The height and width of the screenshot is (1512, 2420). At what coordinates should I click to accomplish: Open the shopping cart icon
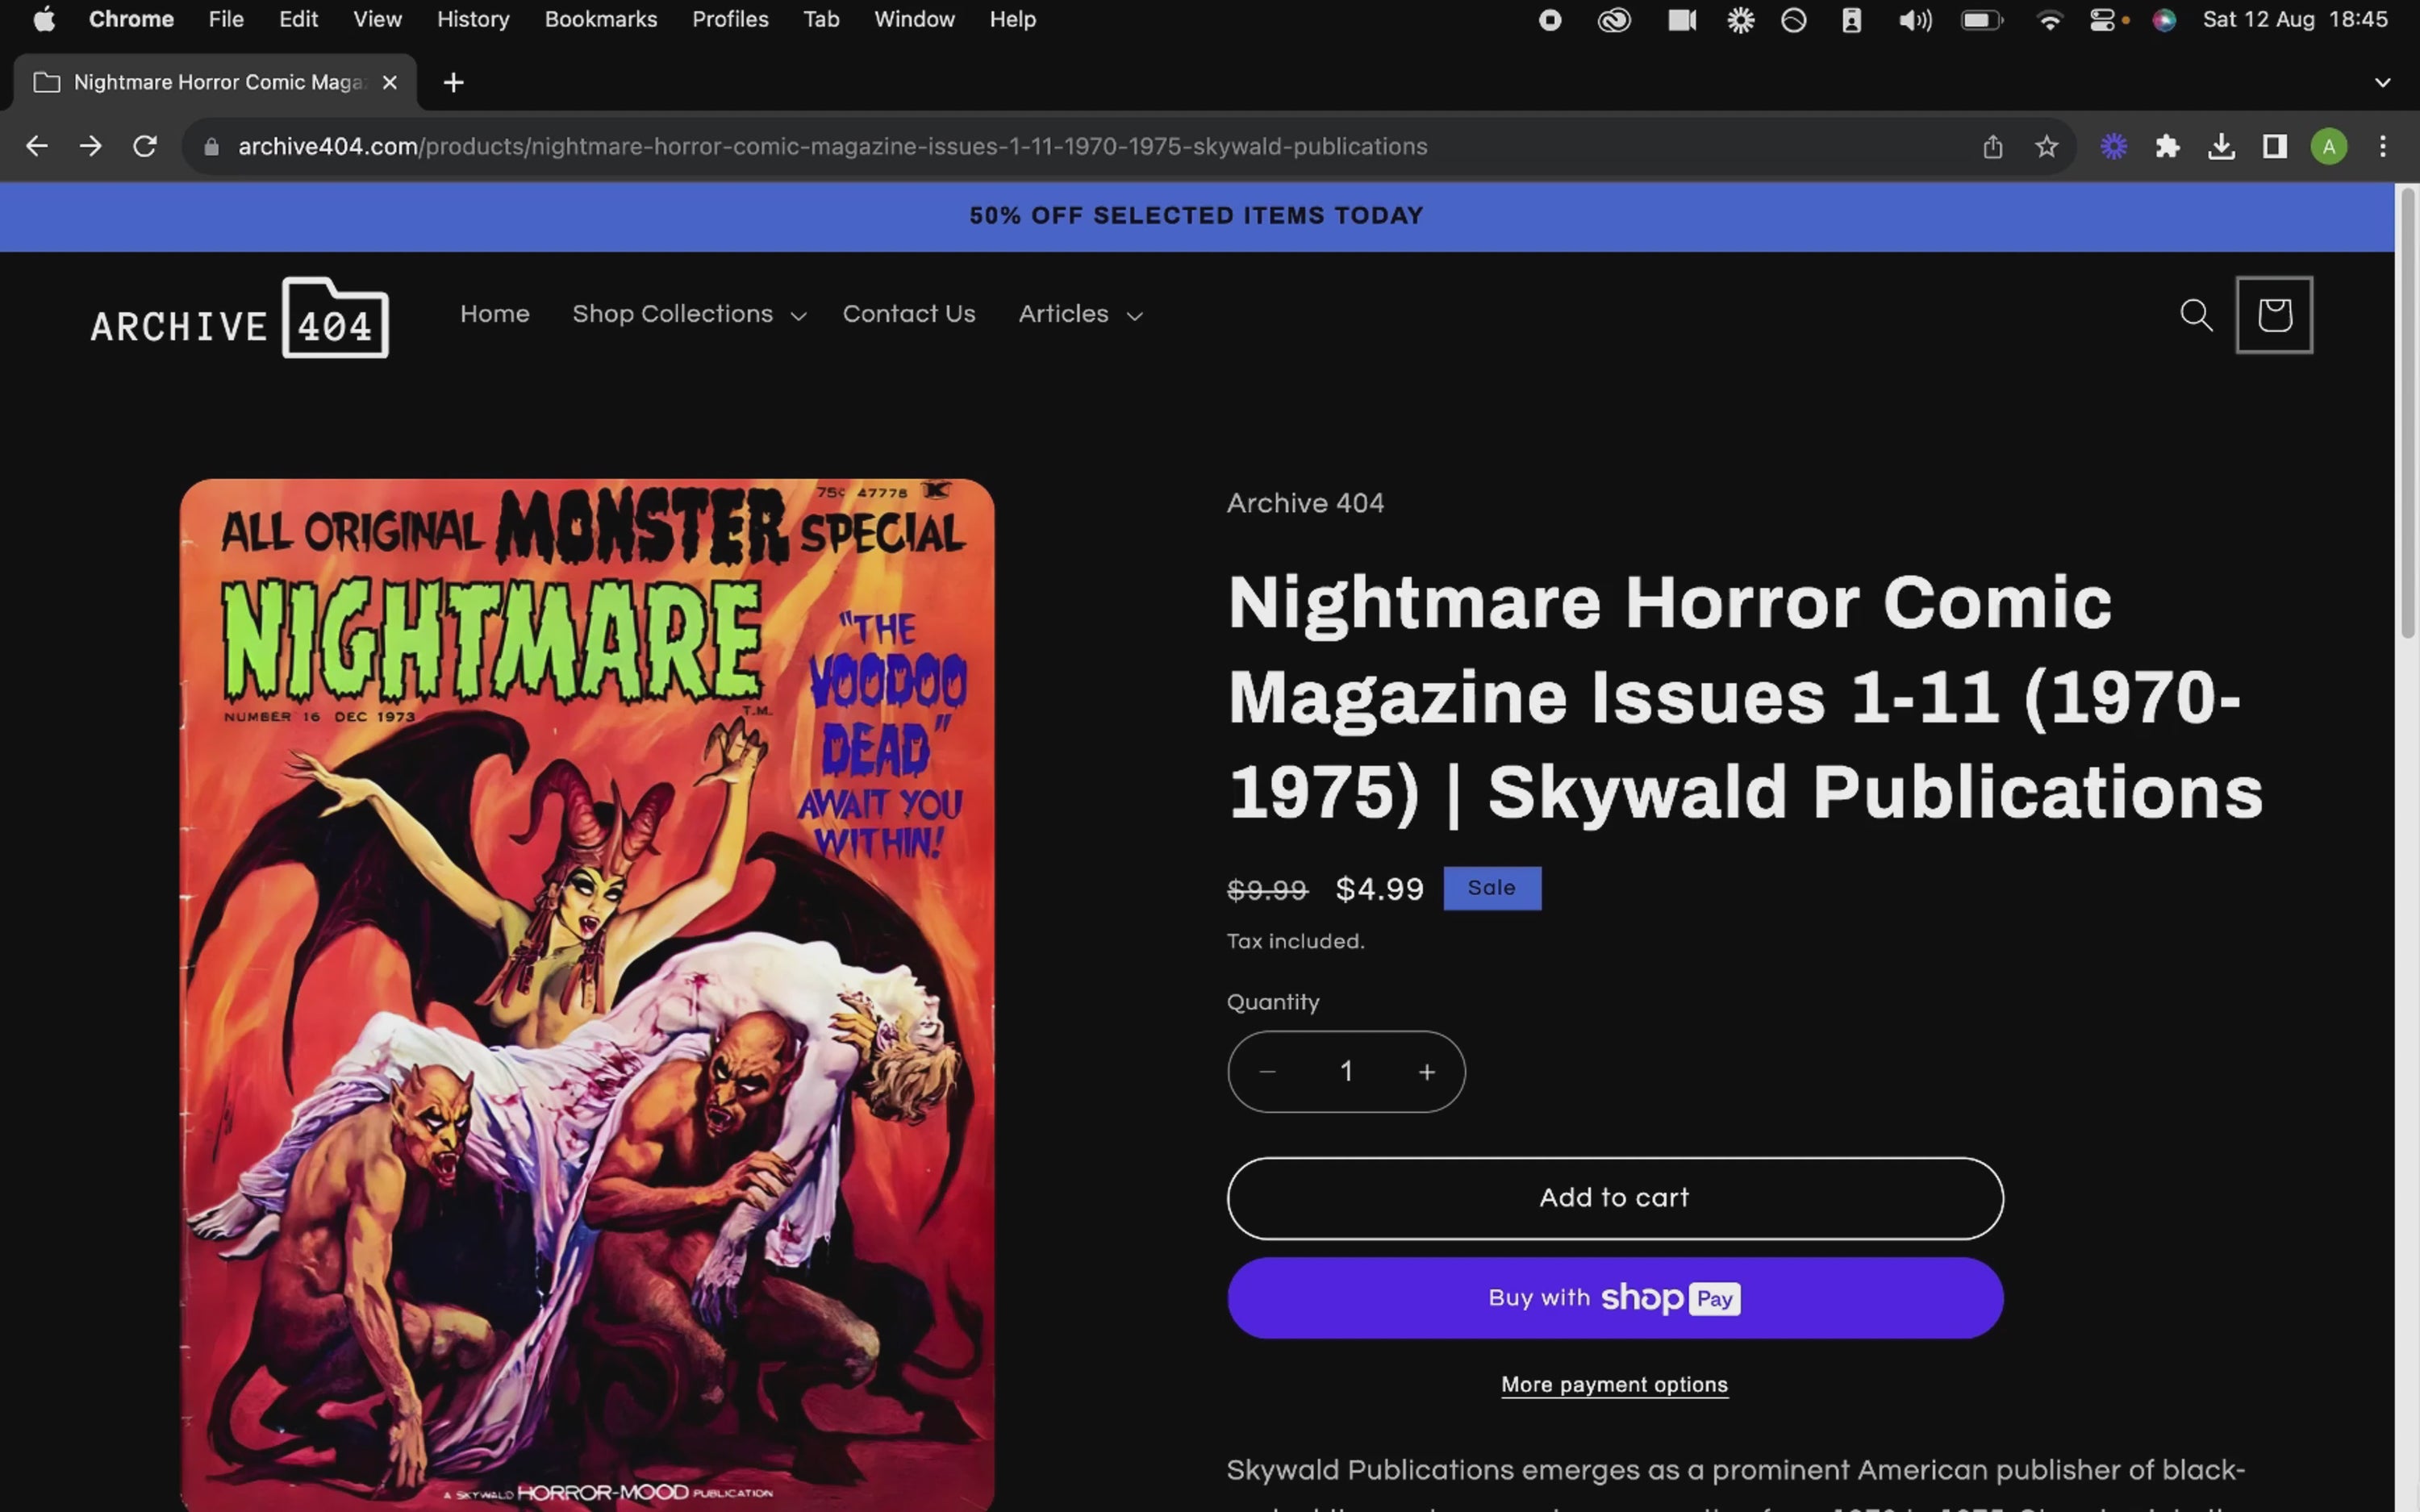click(2274, 315)
